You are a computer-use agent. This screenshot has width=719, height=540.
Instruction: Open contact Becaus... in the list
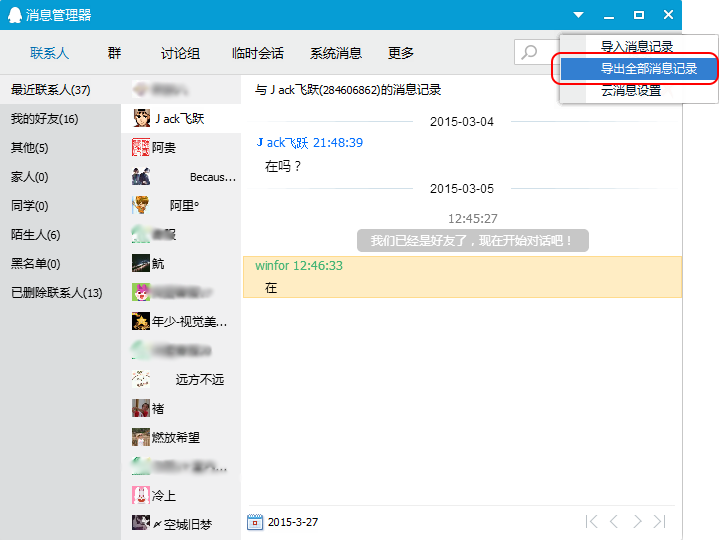[181, 176]
